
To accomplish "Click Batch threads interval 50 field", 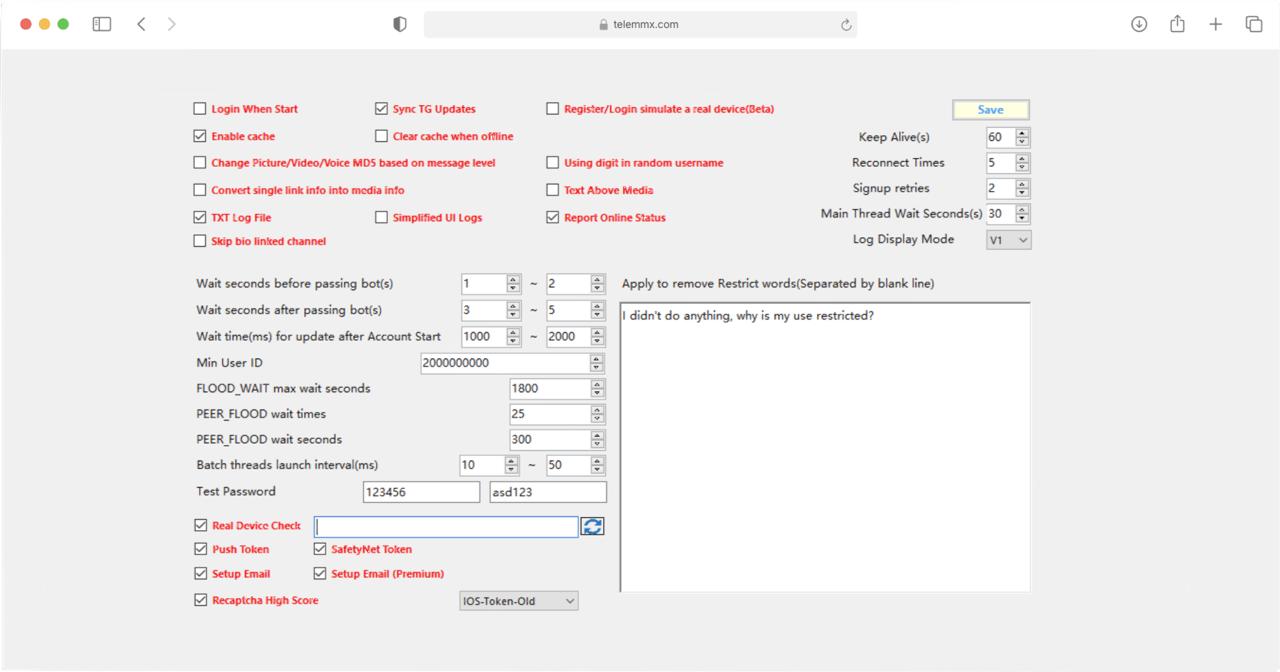I will 568,465.
